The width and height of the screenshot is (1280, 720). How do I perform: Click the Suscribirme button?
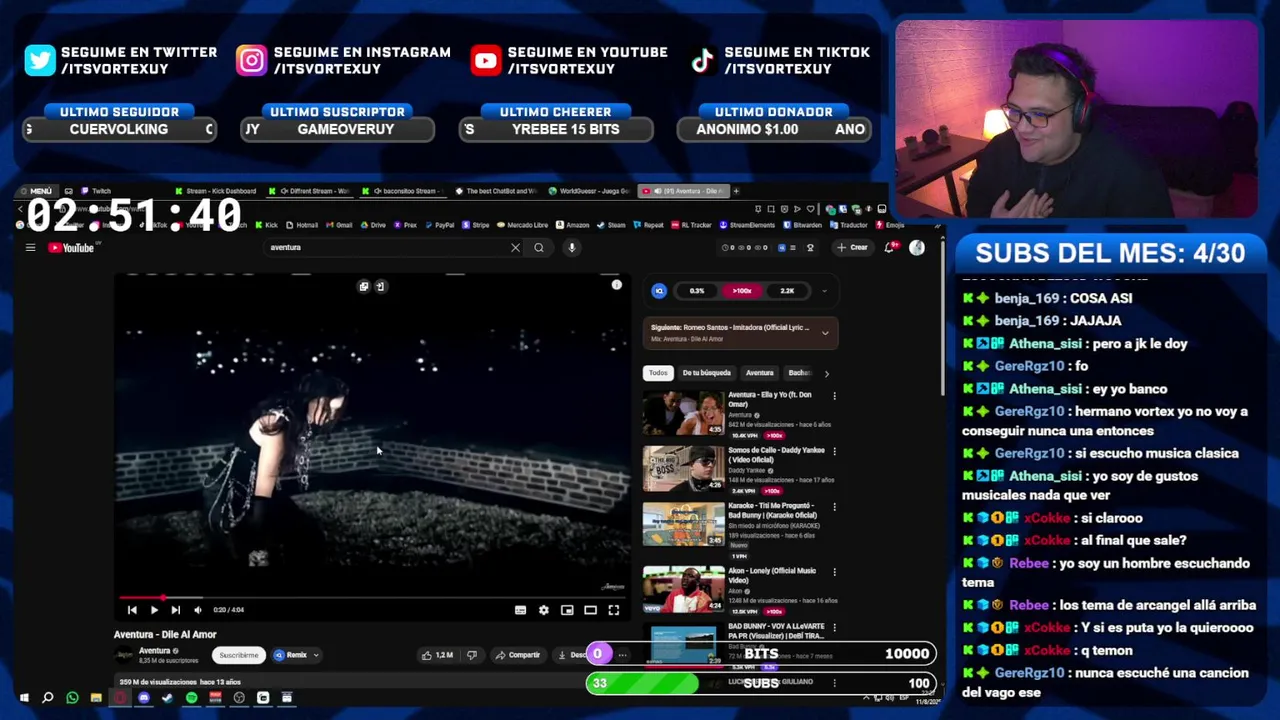(238, 655)
